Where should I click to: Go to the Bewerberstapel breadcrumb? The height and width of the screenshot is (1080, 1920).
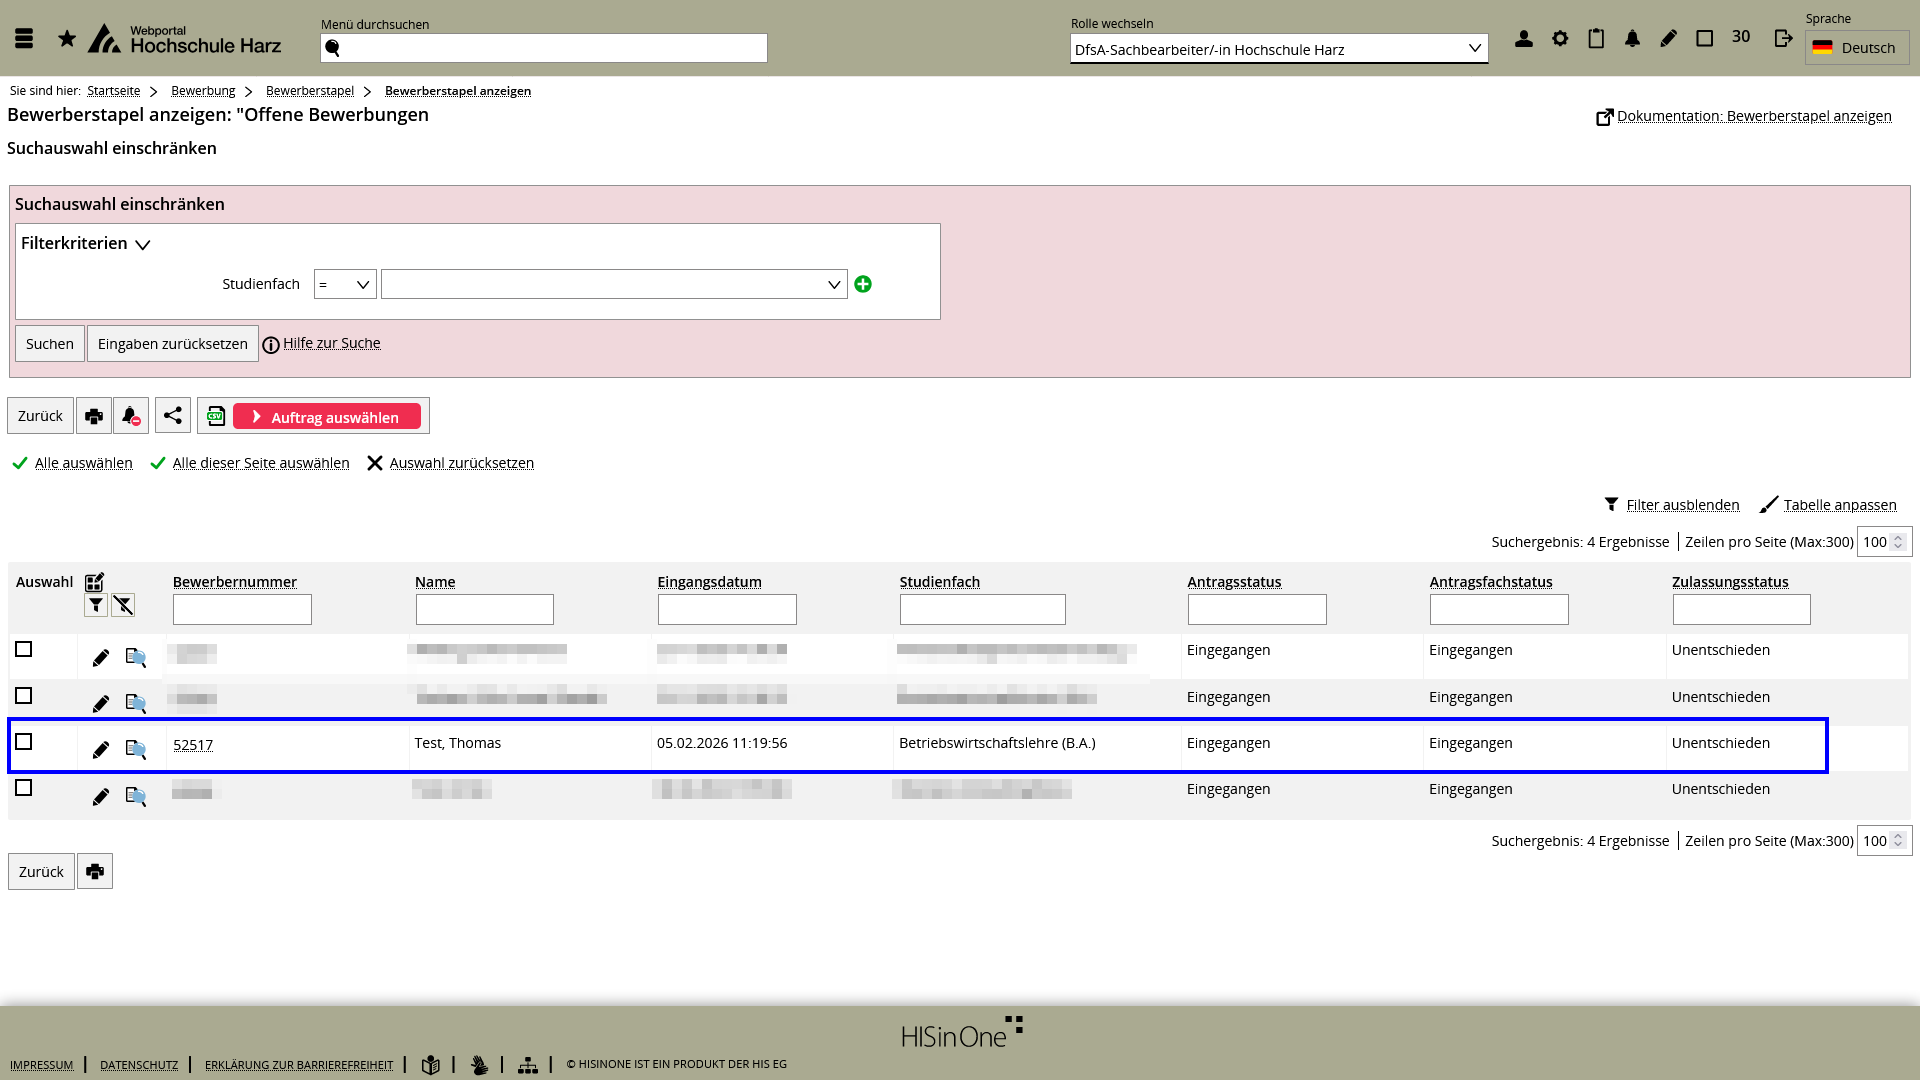310,91
